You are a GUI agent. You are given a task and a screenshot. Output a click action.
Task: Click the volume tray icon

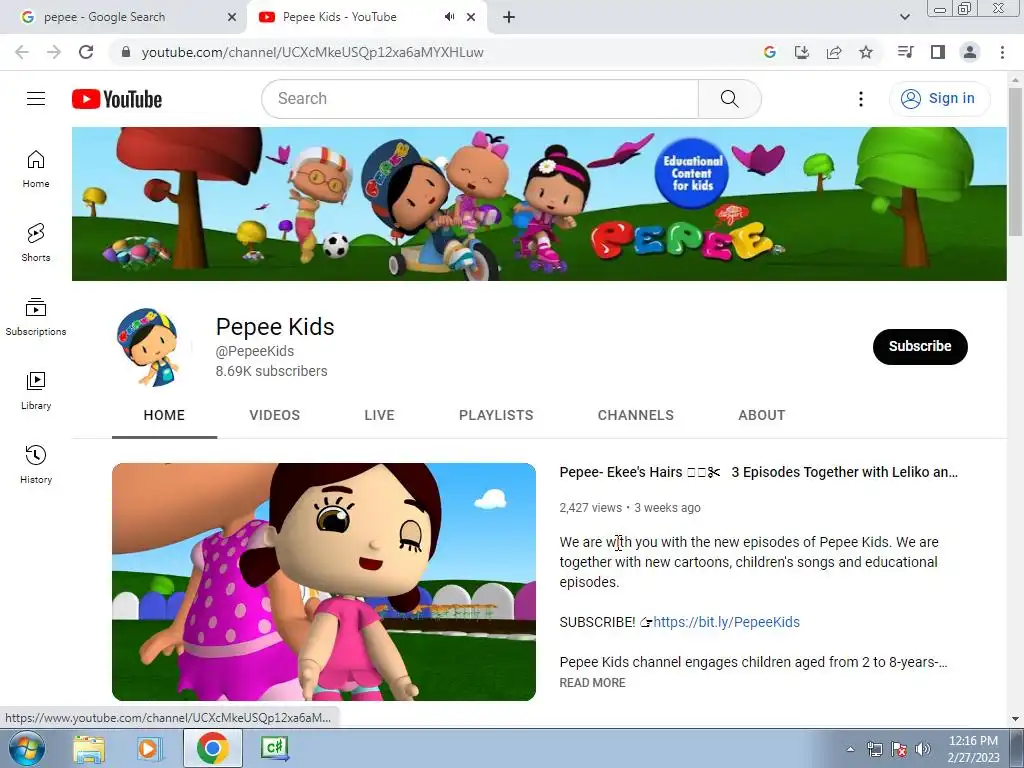click(922, 749)
